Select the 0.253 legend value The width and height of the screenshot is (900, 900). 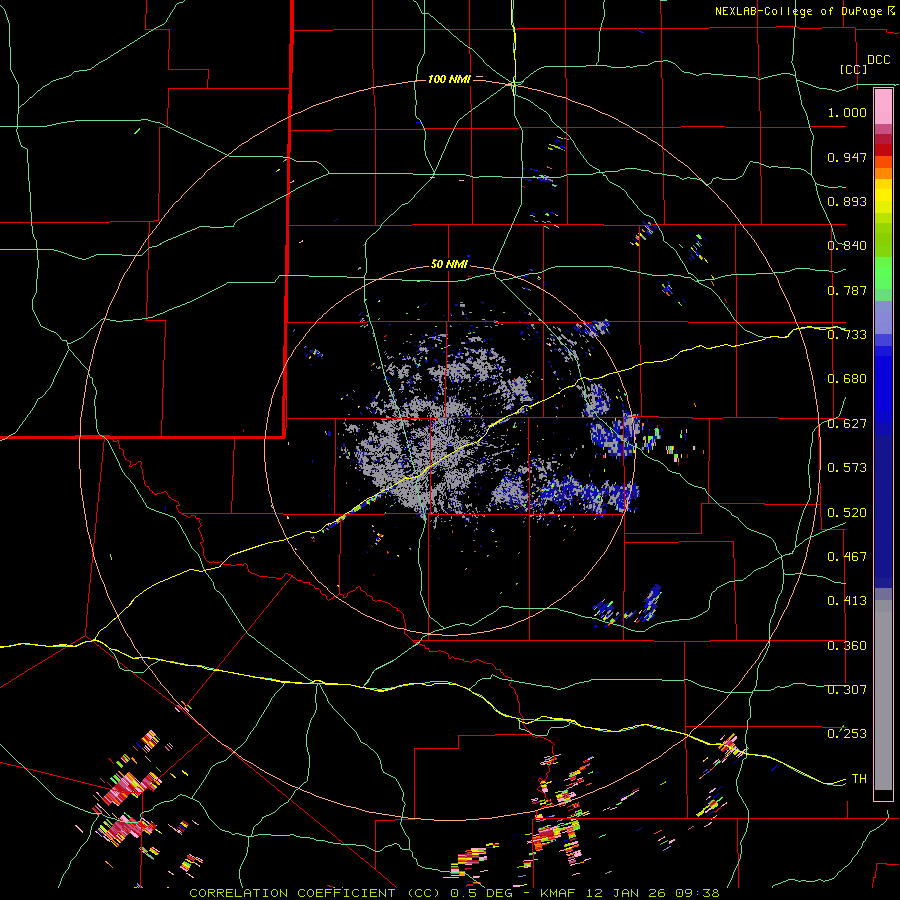pyautogui.click(x=847, y=734)
